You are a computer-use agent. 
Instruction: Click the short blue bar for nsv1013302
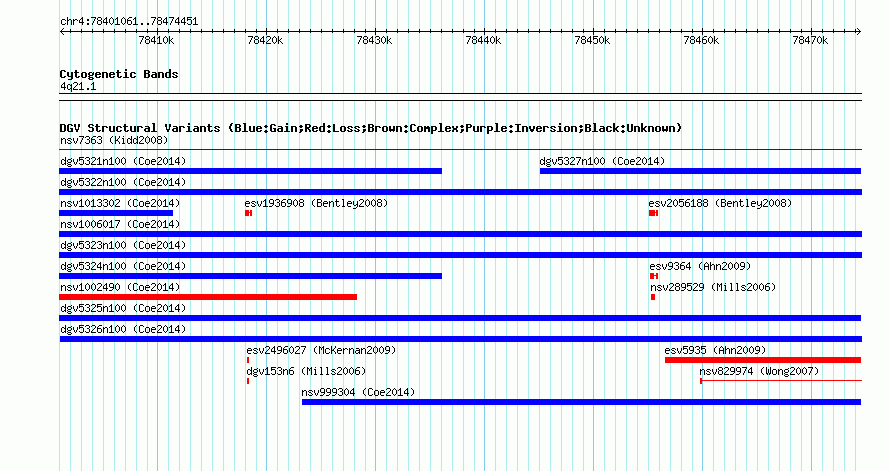(x=116, y=213)
